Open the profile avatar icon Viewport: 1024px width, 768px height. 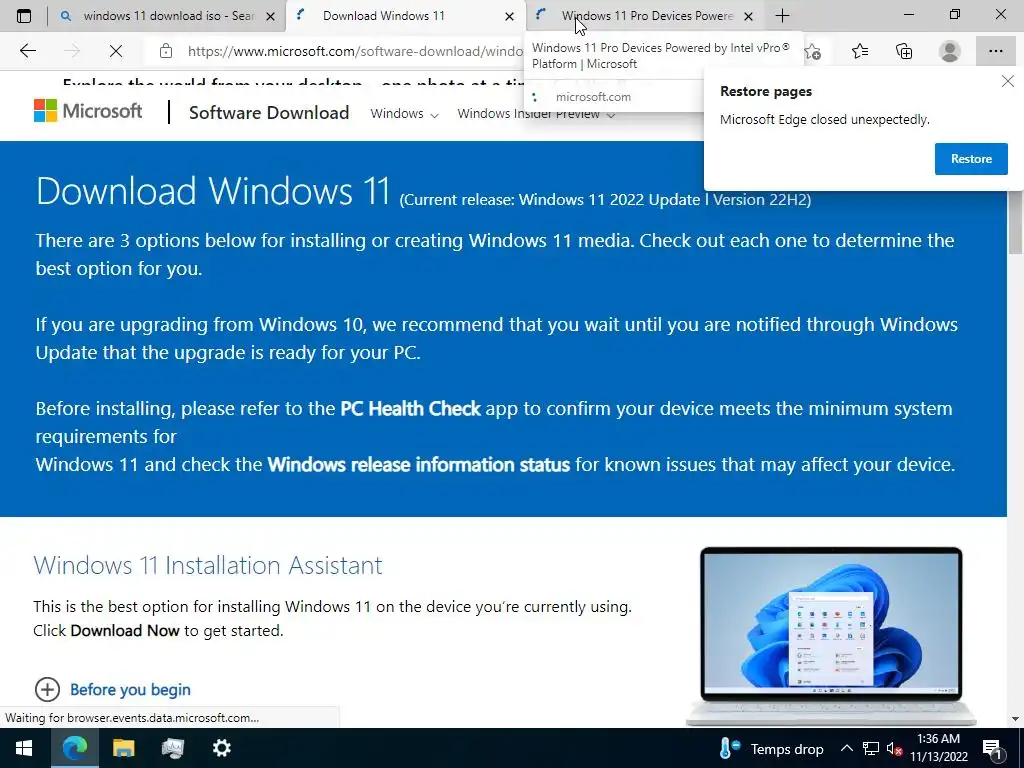[950, 51]
